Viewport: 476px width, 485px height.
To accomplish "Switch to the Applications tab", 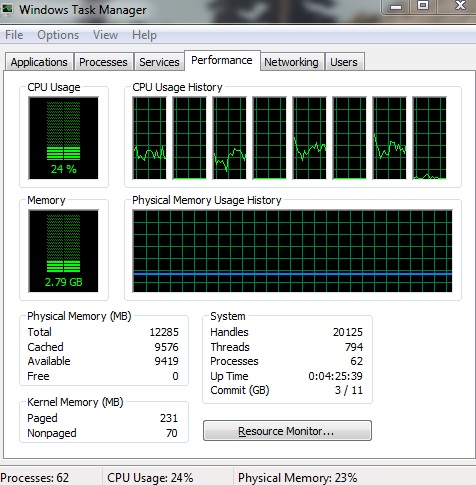I will [x=39, y=62].
